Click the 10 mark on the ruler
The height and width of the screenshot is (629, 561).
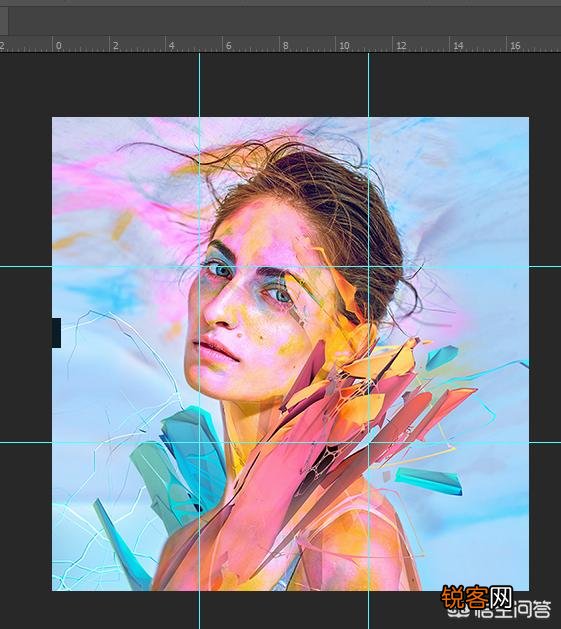tap(344, 46)
